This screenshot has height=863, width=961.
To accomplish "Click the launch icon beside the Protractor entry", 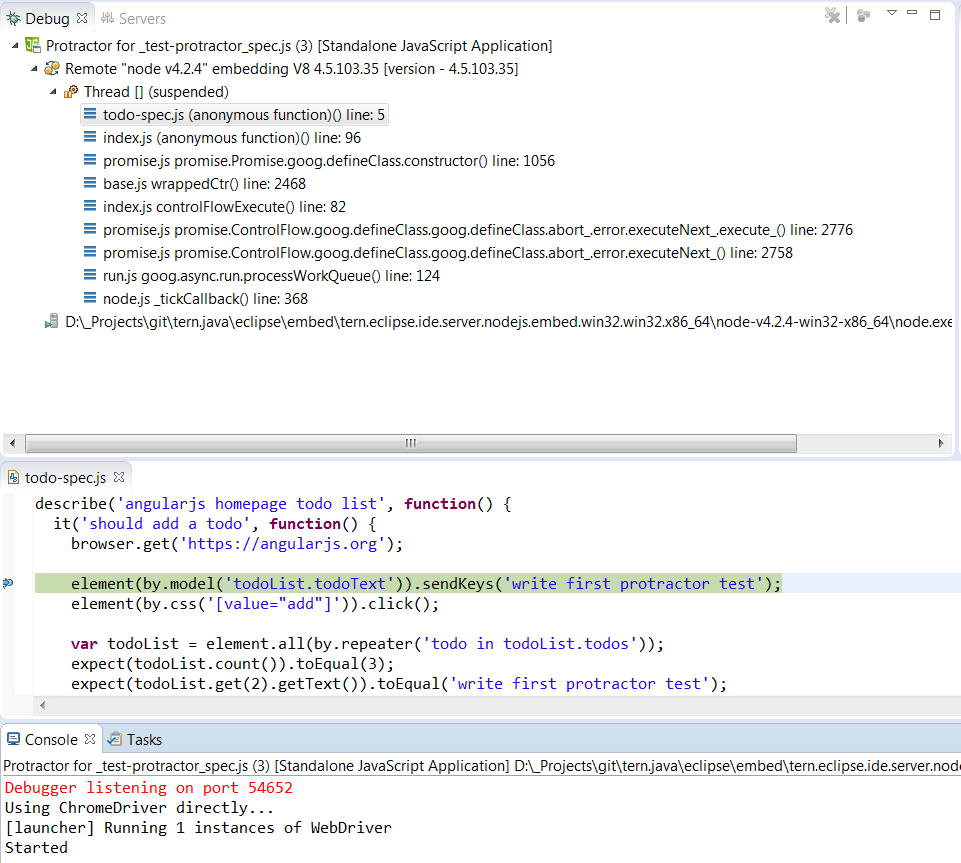I will point(32,45).
